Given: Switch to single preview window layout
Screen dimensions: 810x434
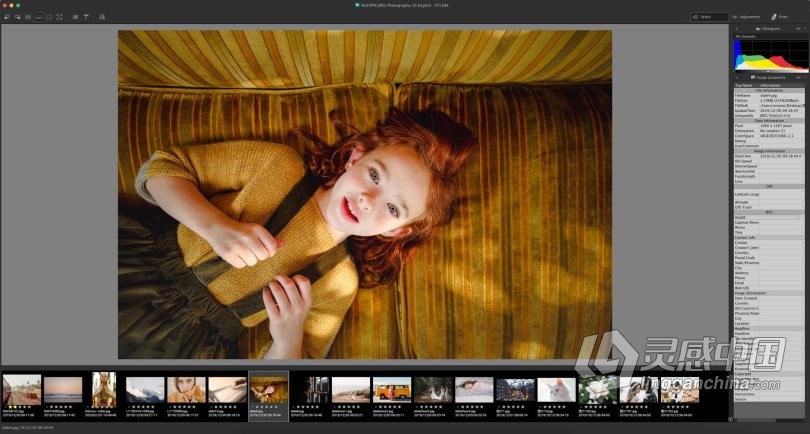Looking at the screenshot, I should click(49, 17).
